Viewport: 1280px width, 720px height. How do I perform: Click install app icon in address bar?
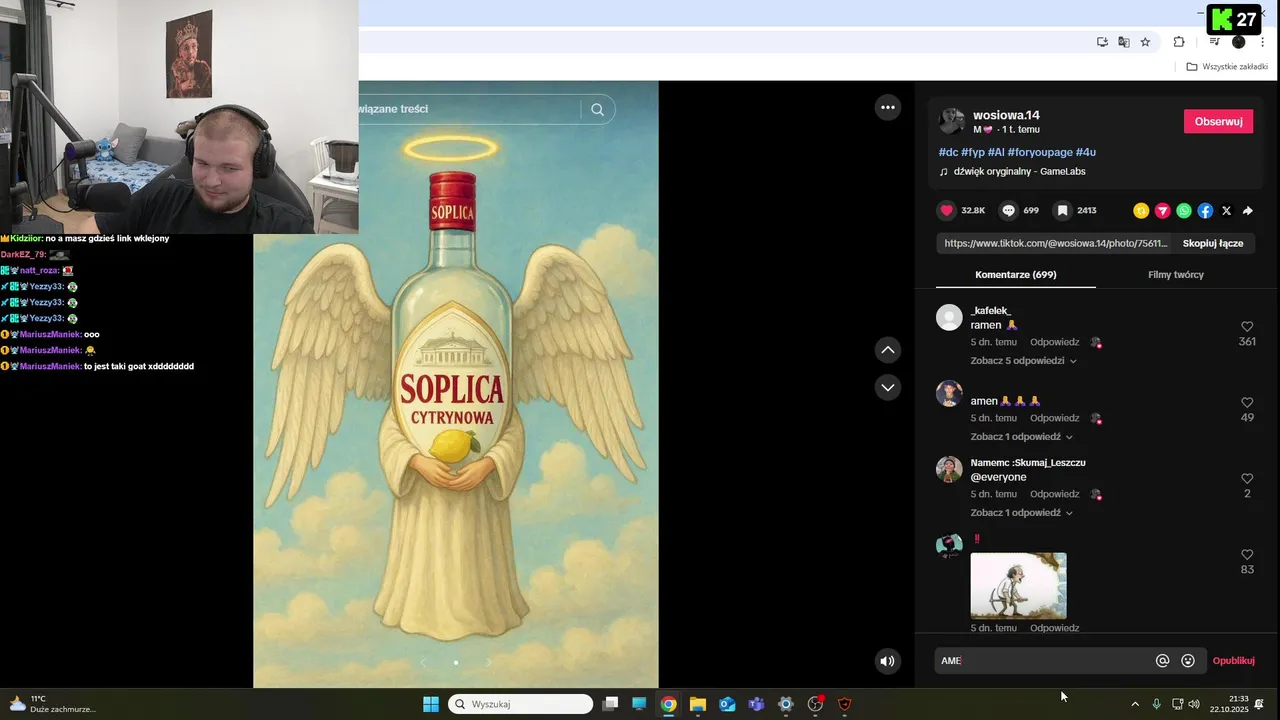click(x=1102, y=42)
